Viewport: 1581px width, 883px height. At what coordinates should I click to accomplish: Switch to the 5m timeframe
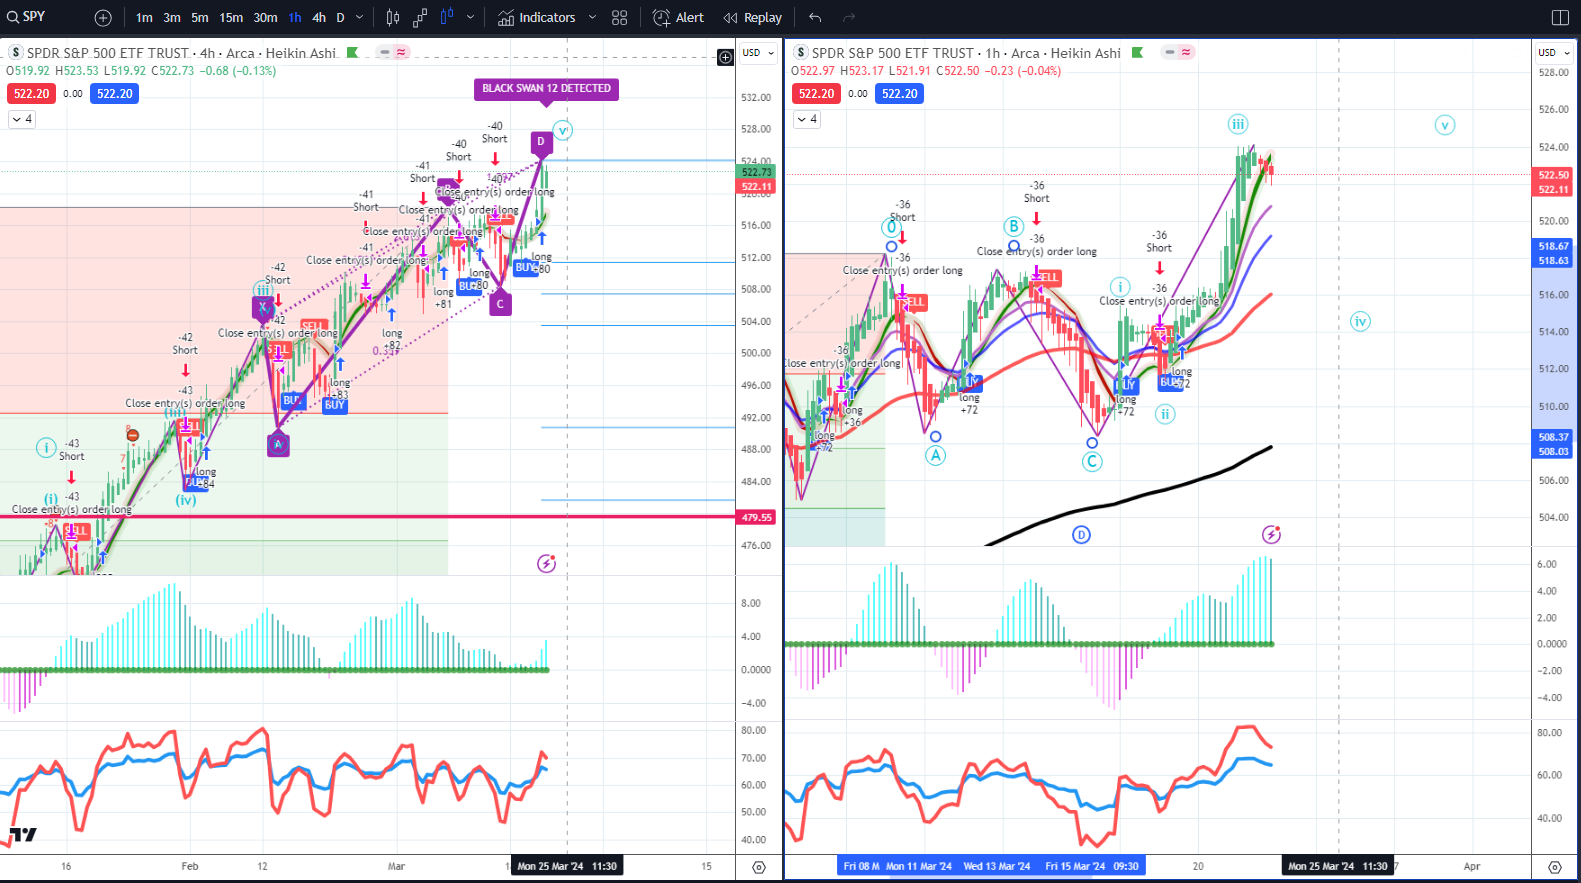coord(200,18)
